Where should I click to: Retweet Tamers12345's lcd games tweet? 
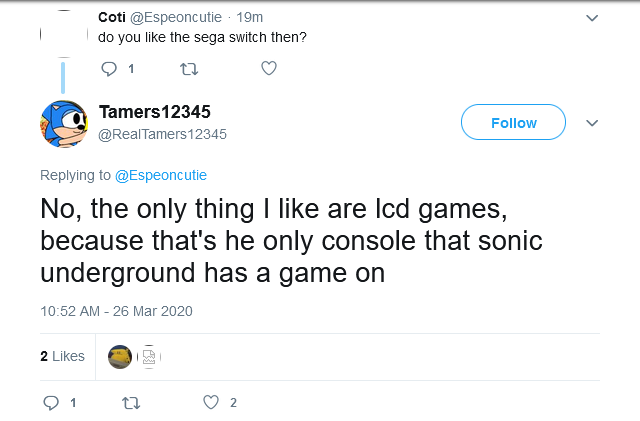pyautogui.click(x=130, y=403)
